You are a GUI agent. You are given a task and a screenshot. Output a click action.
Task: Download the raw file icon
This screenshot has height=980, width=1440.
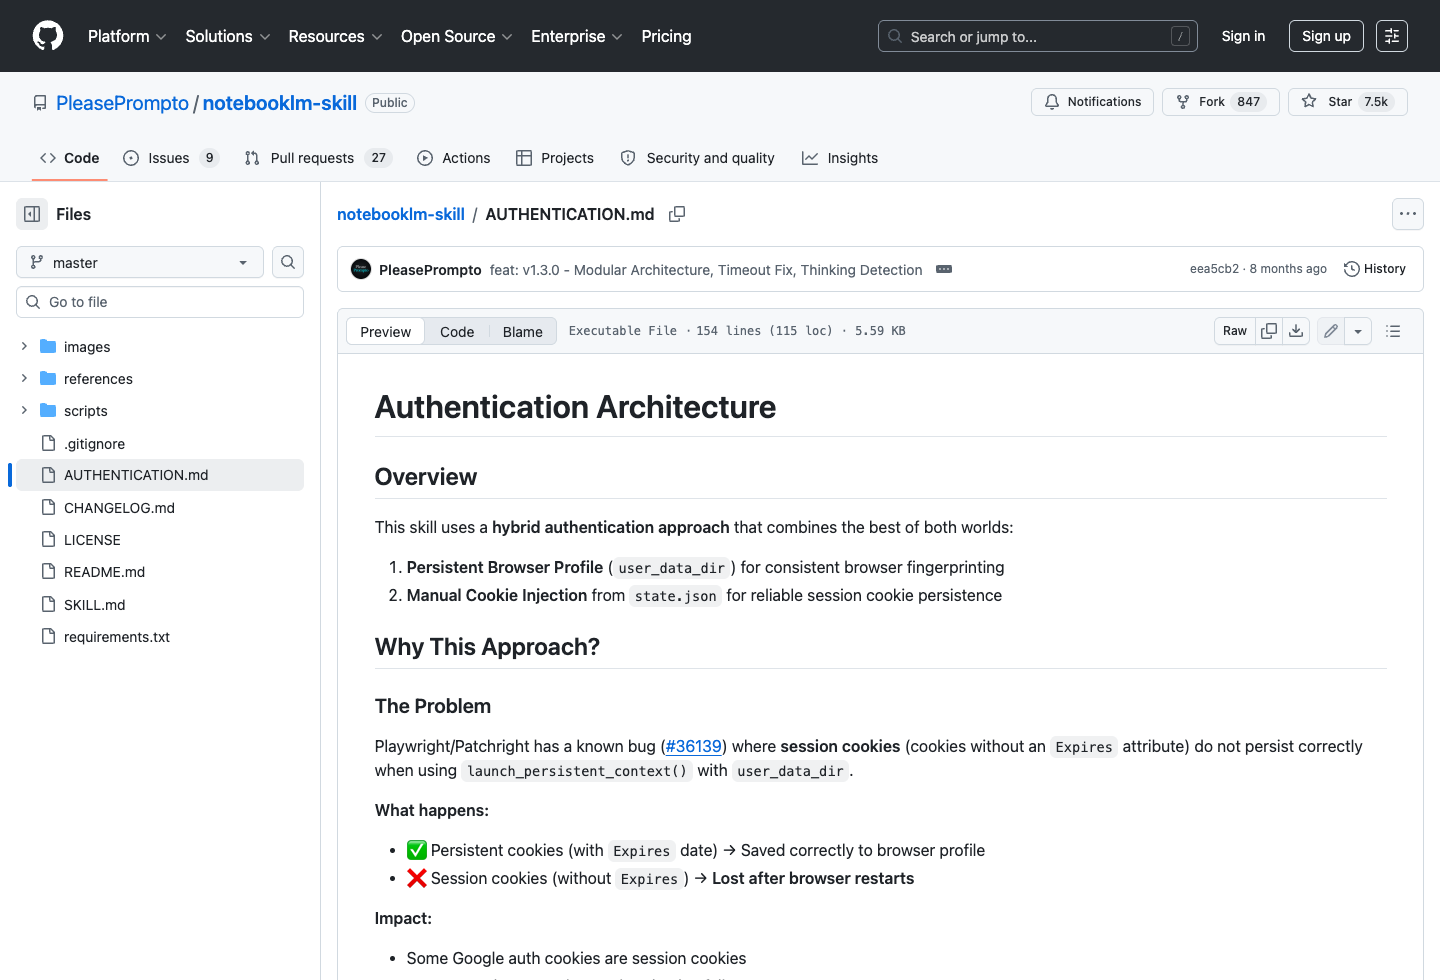[x=1296, y=331]
